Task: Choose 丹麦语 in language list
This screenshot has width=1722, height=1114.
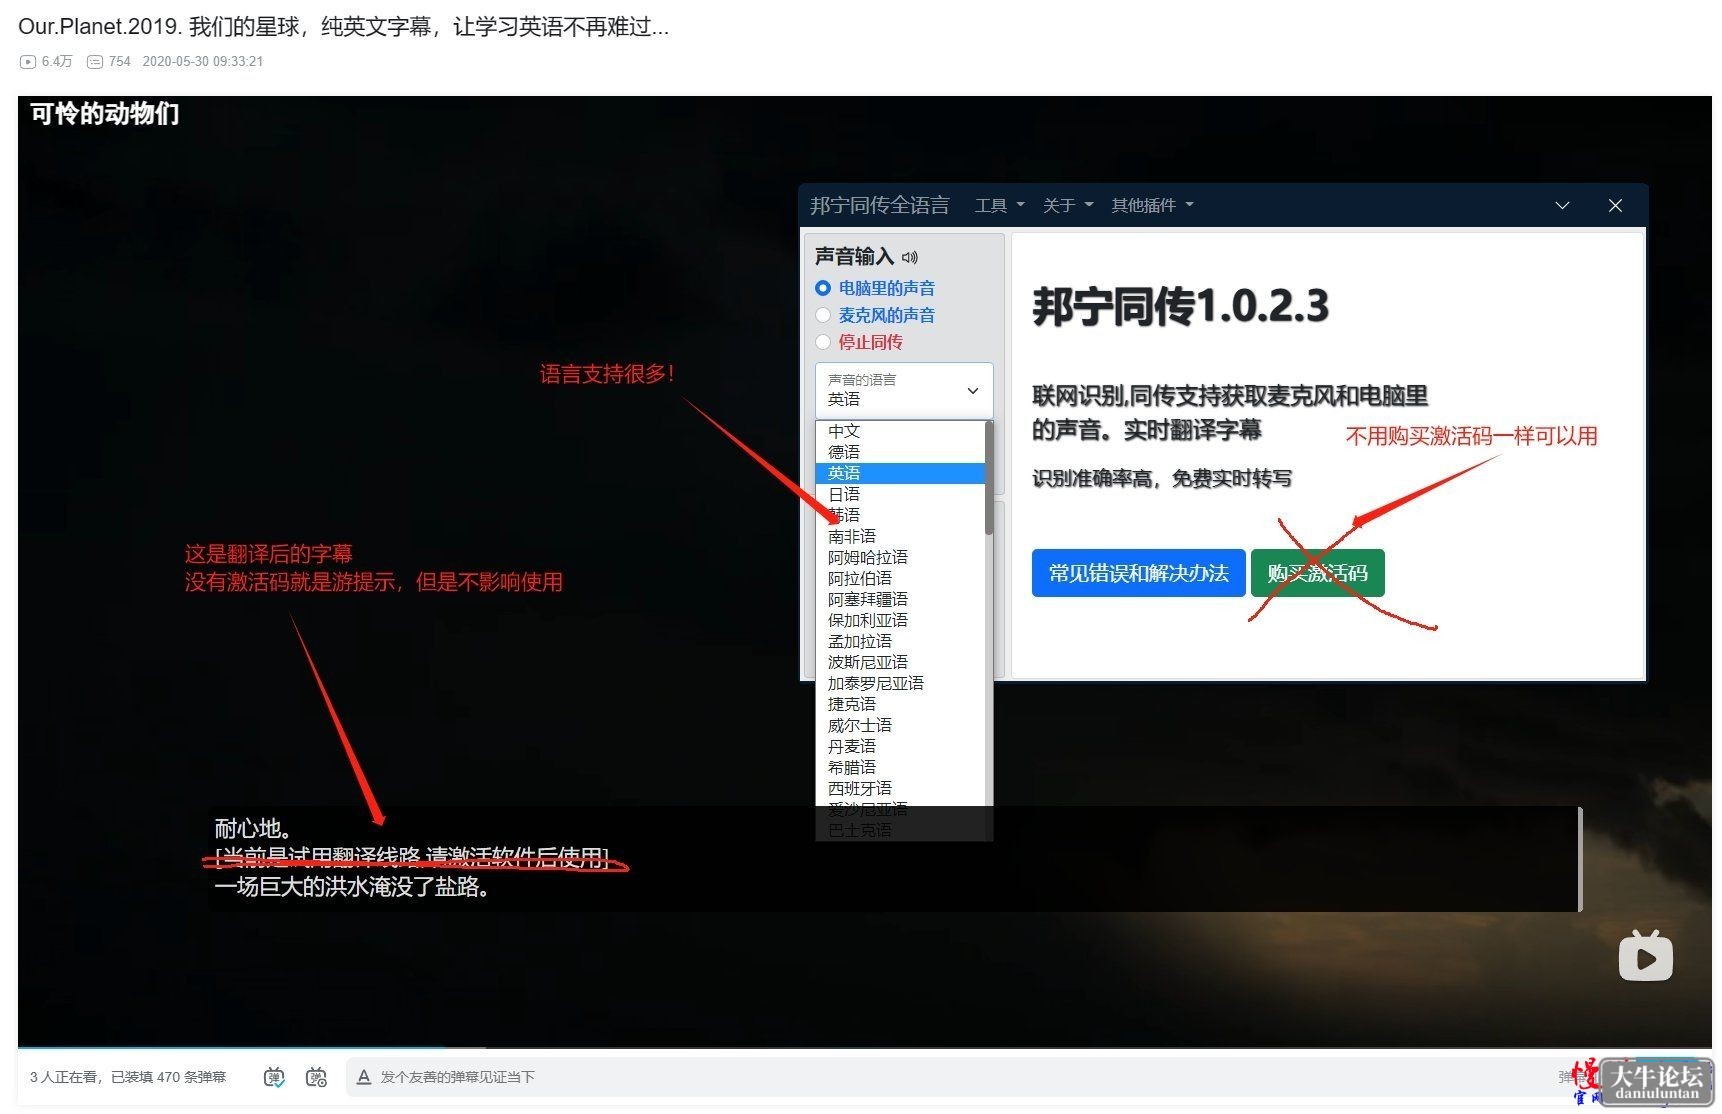Action: tap(900, 746)
